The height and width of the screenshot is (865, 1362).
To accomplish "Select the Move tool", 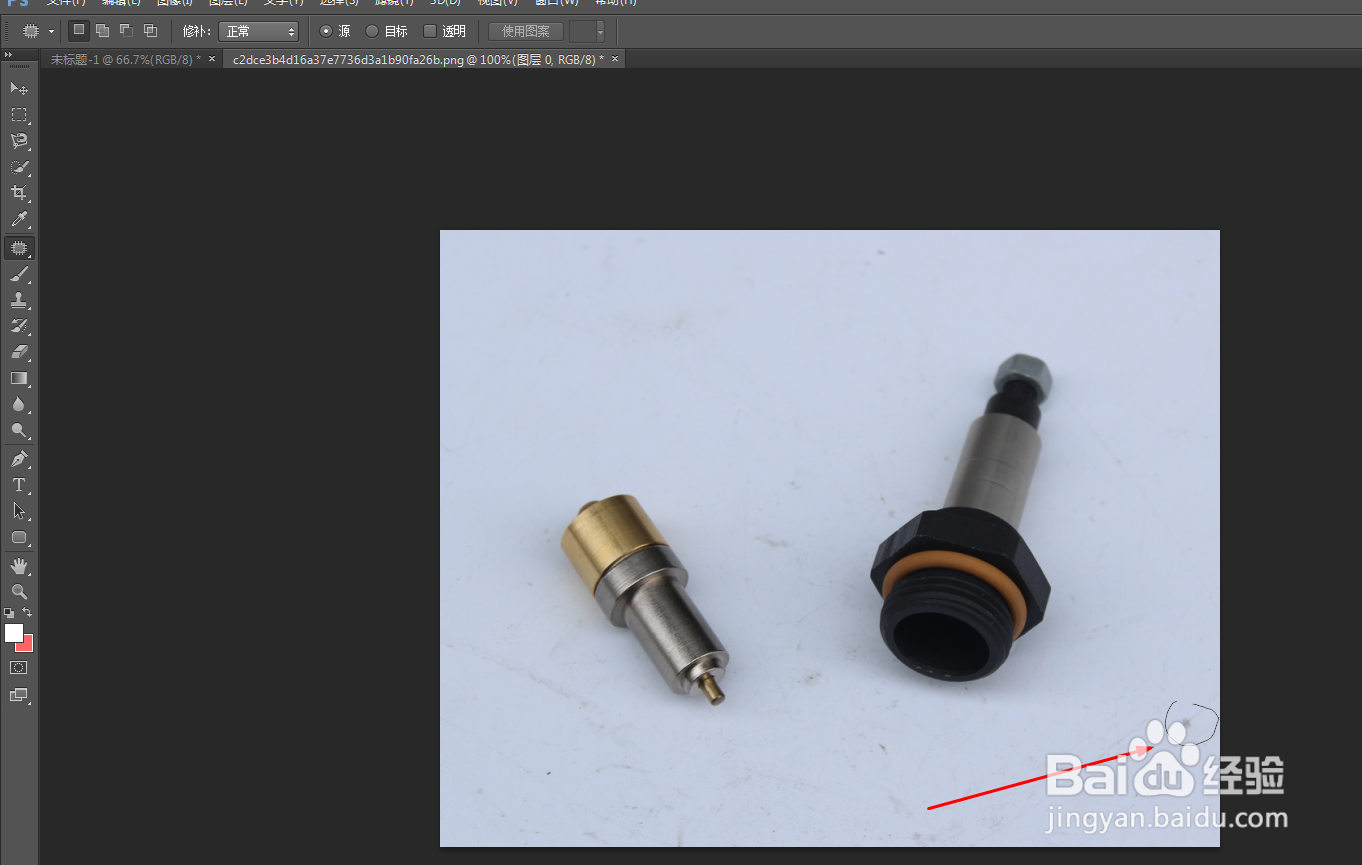I will pyautogui.click(x=19, y=89).
